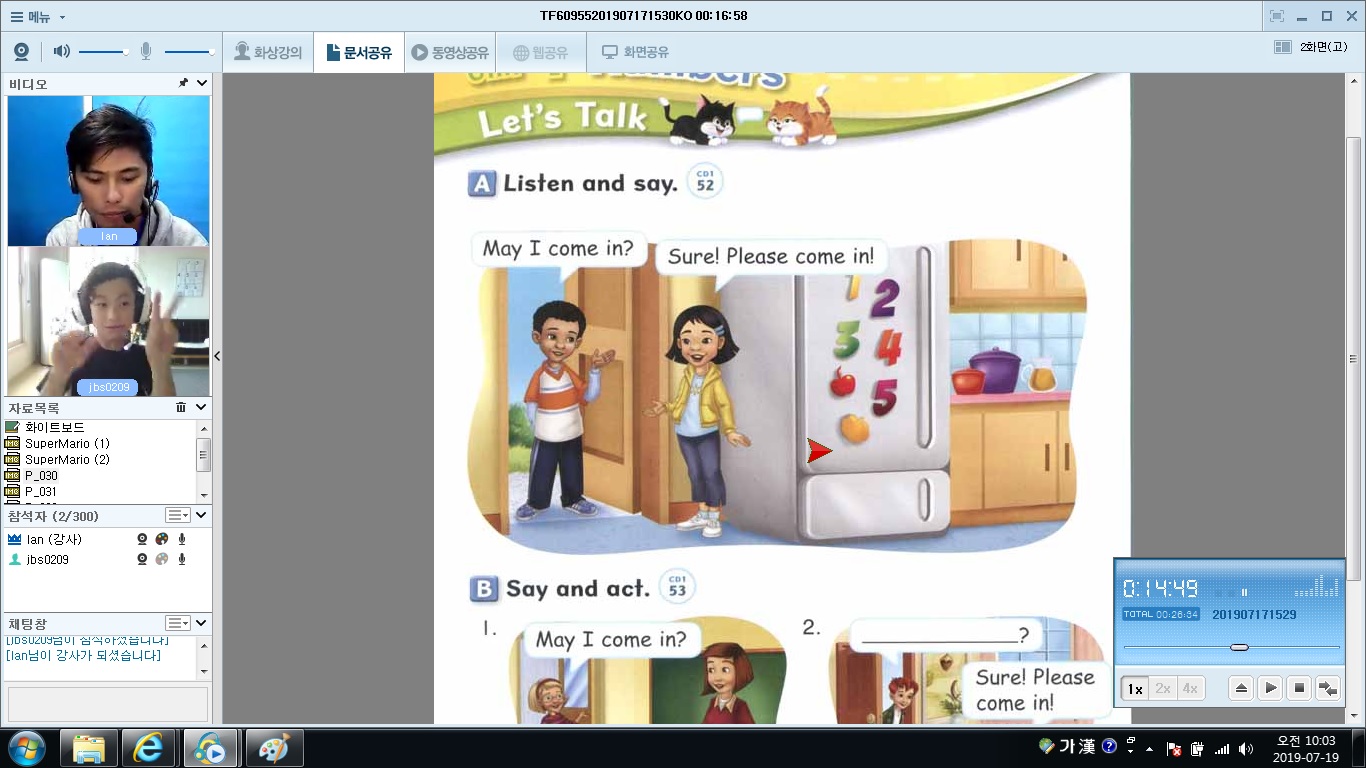
Task: Toggle webcam for participant jbs0209
Action: click(x=142, y=560)
